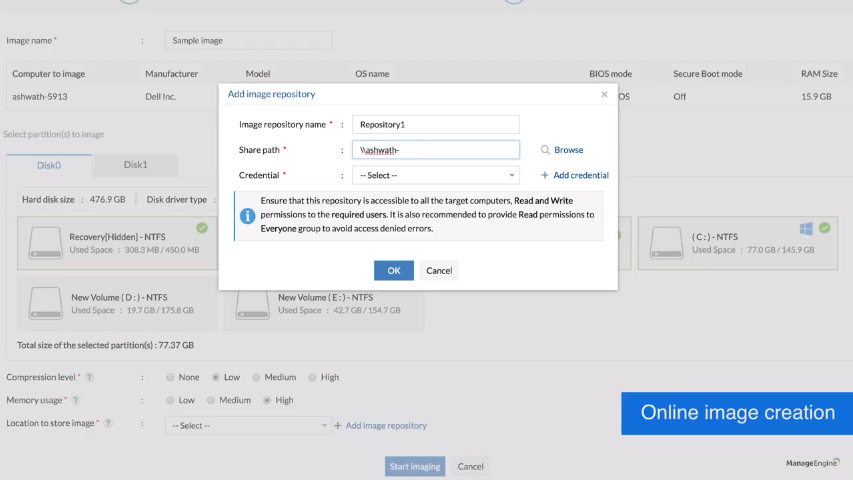
Task: Click the C: drive disk icon
Action: [666, 242]
